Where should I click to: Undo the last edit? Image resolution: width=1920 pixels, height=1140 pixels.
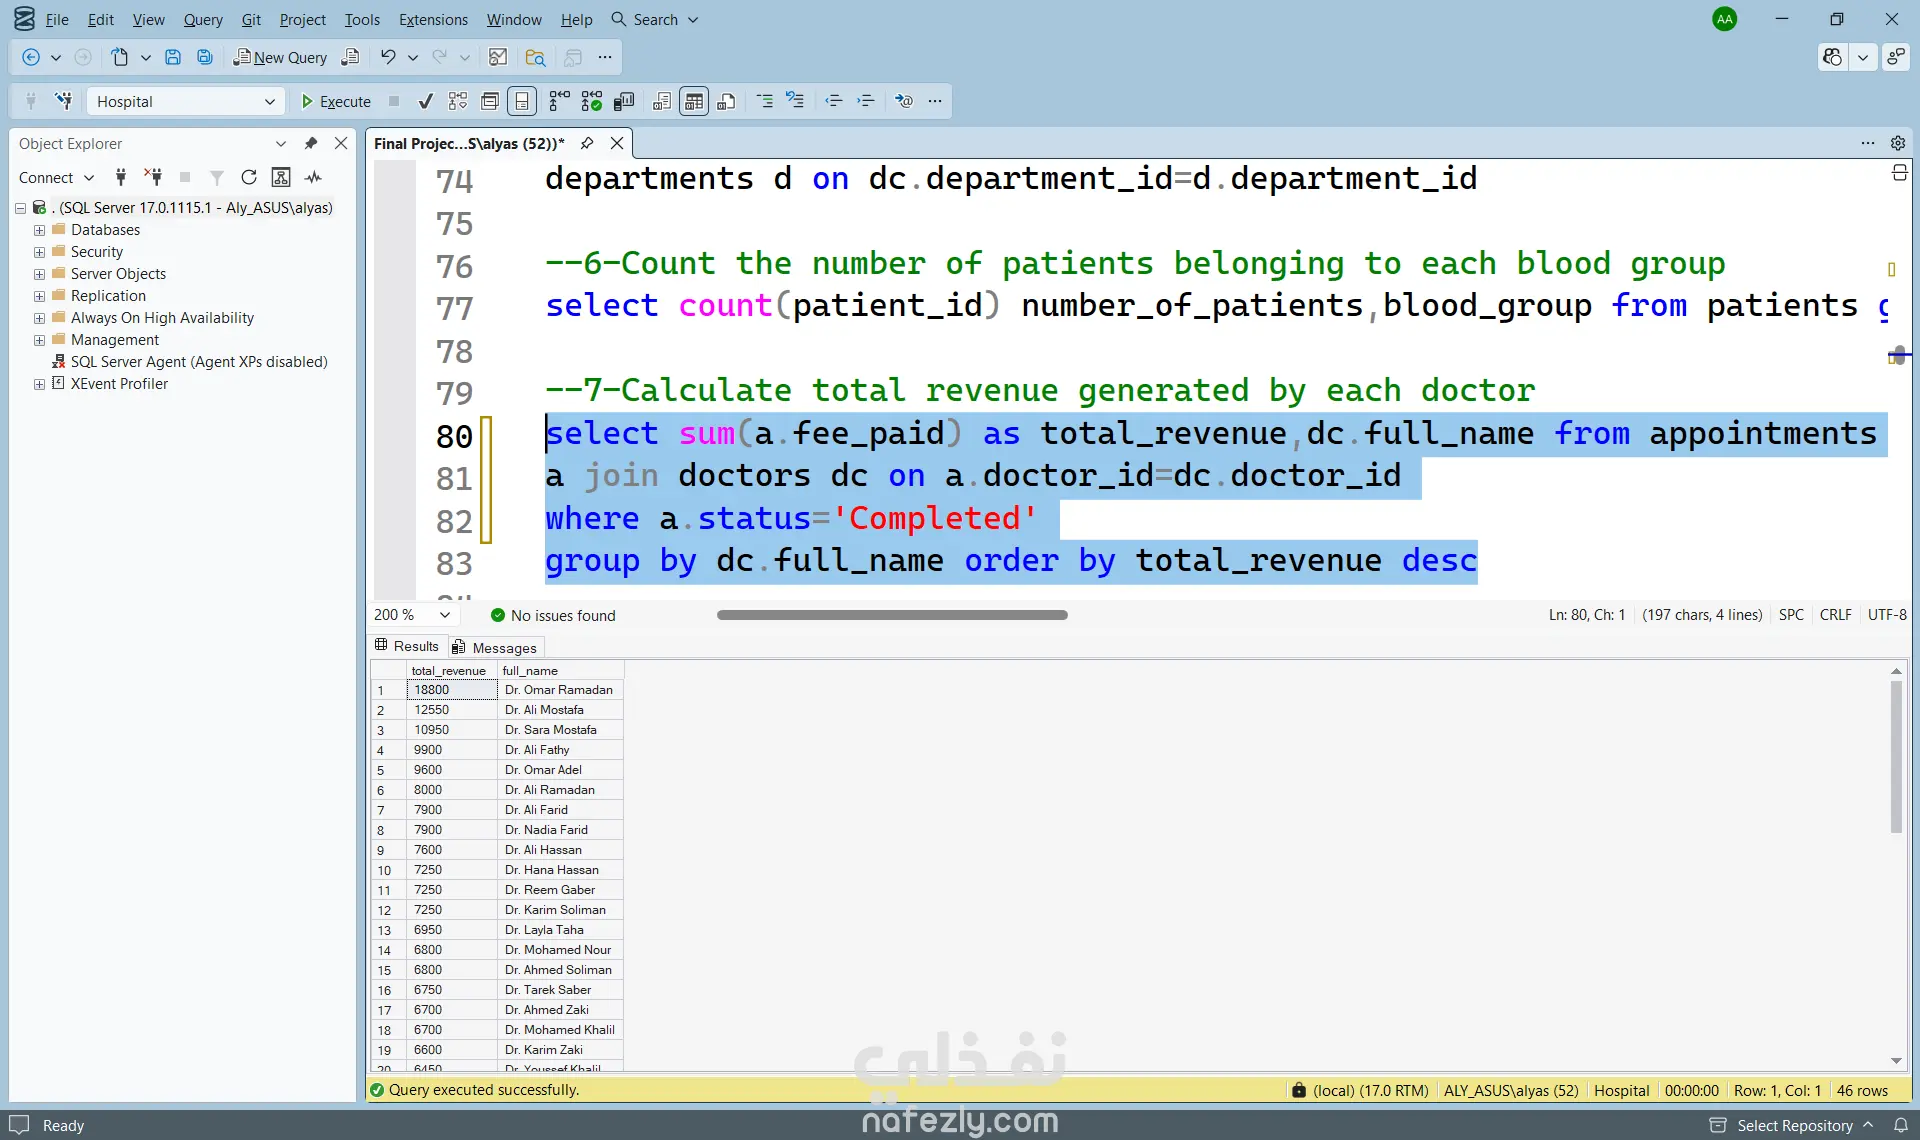point(388,57)
